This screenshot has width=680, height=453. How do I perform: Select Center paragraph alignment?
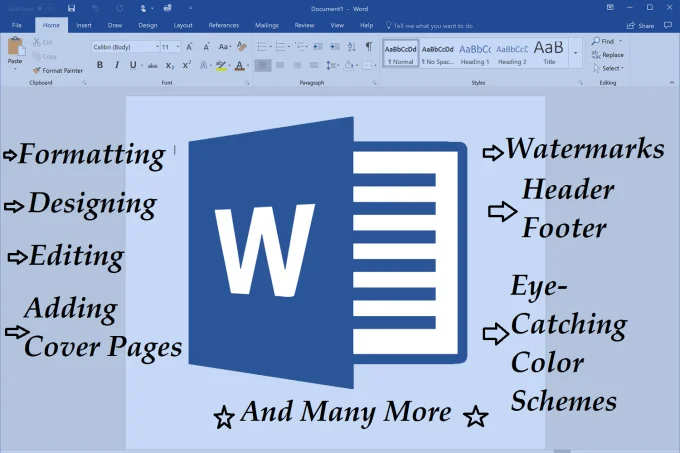tap(280, 65)
